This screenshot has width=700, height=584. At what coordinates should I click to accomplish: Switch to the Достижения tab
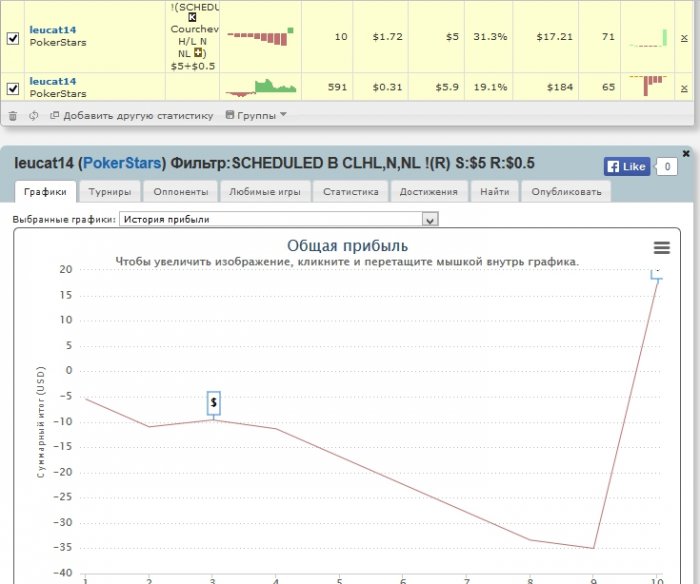429,192
